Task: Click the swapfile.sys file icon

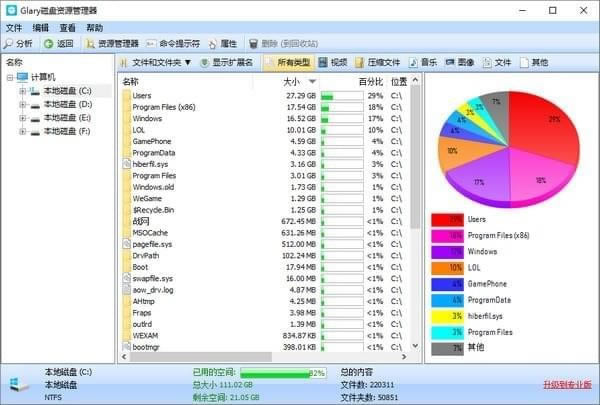Action: coord(127,278)
